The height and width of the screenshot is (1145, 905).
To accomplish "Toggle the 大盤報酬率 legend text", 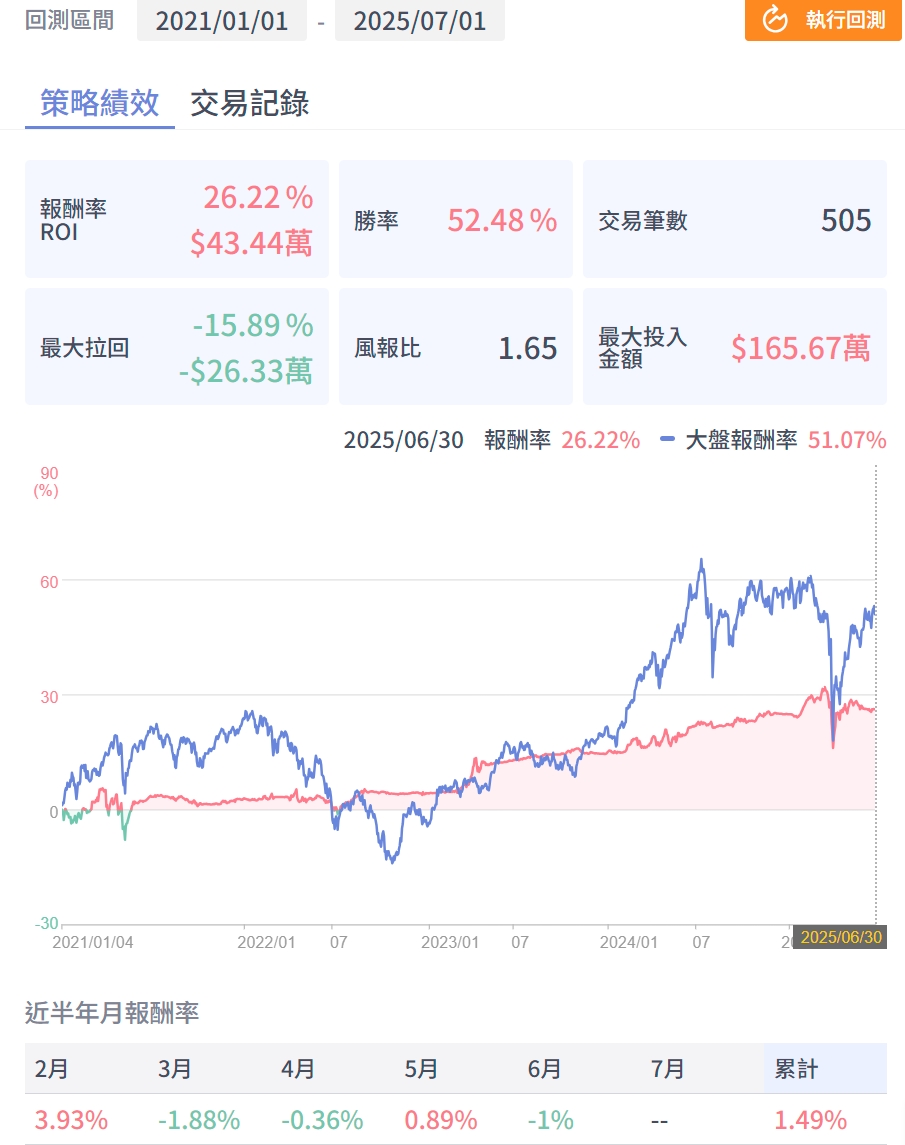I will [x=740, y=440].
